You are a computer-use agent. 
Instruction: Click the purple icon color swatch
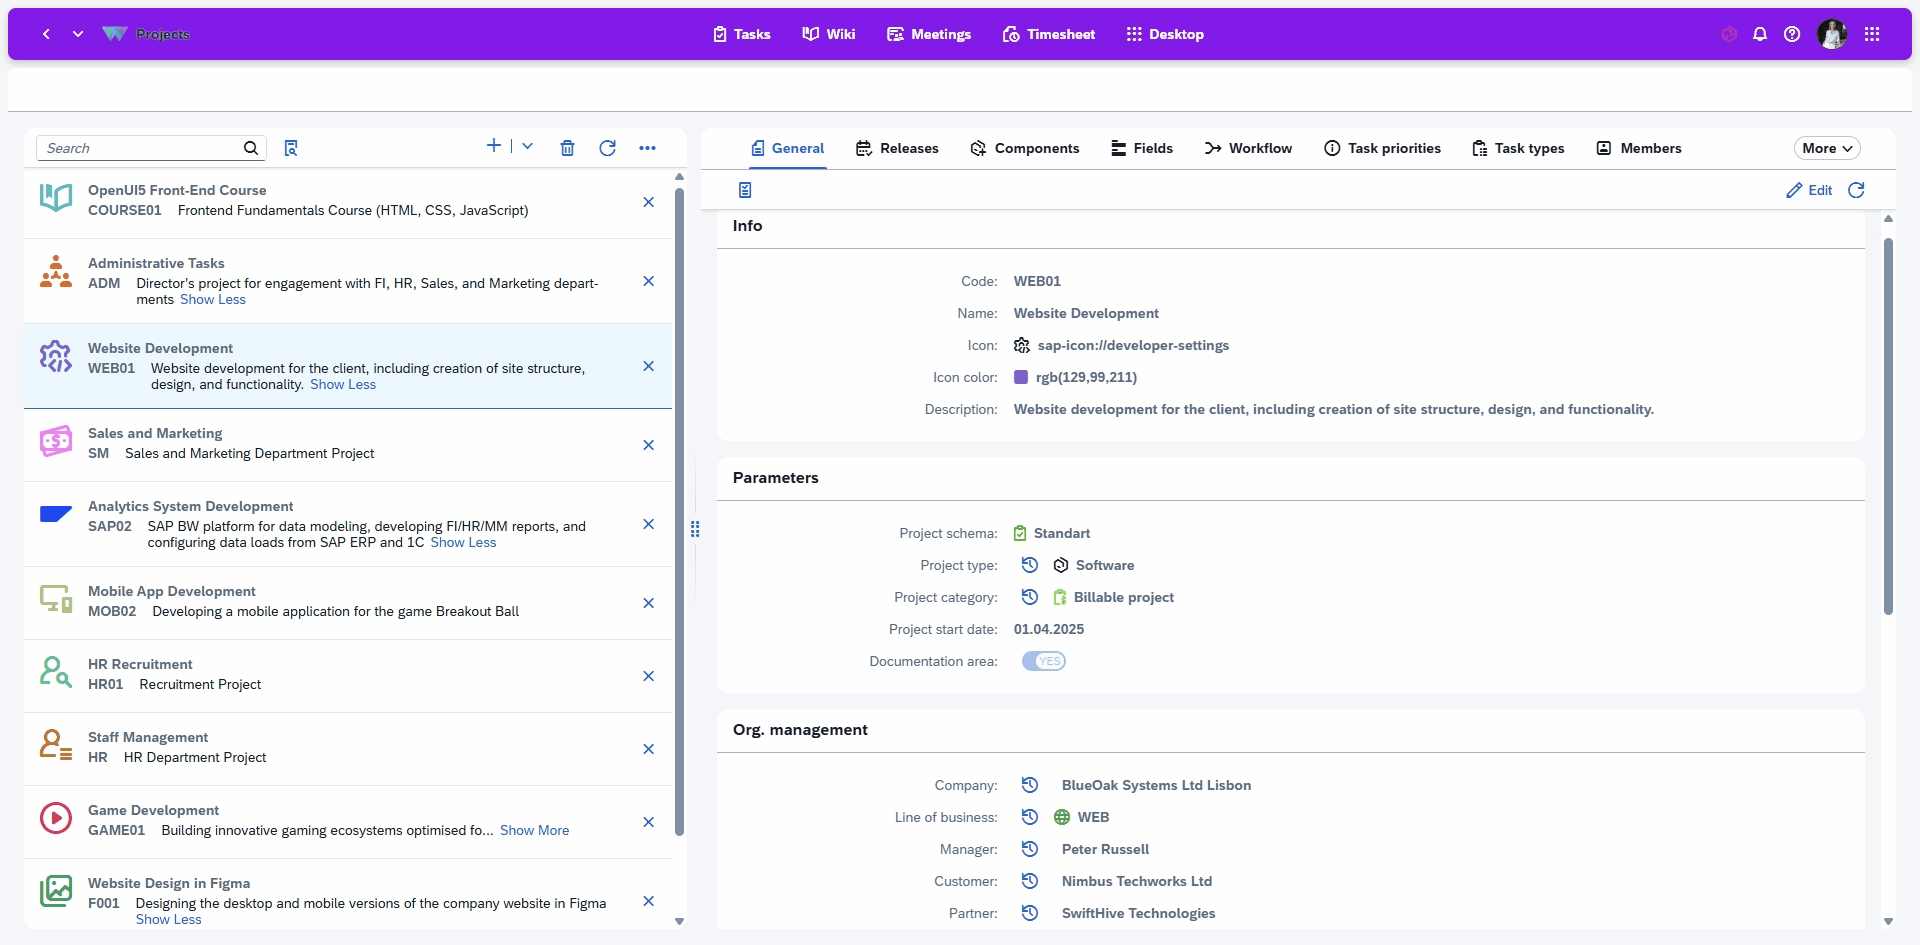[x=1021, y=377]
